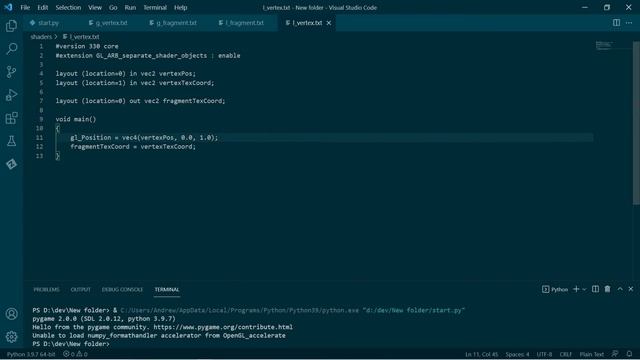Image resolution: width=640 pixels, height=360 pixels.
Task: Split the editor to the right
Action: click(x=616, y=23)
